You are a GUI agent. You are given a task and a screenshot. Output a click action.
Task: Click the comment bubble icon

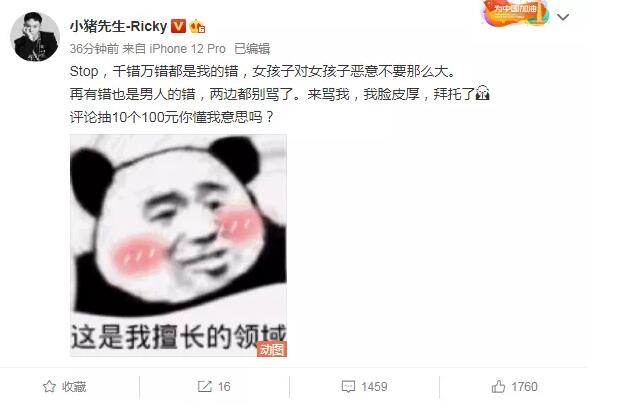click(x=348, y=387)
